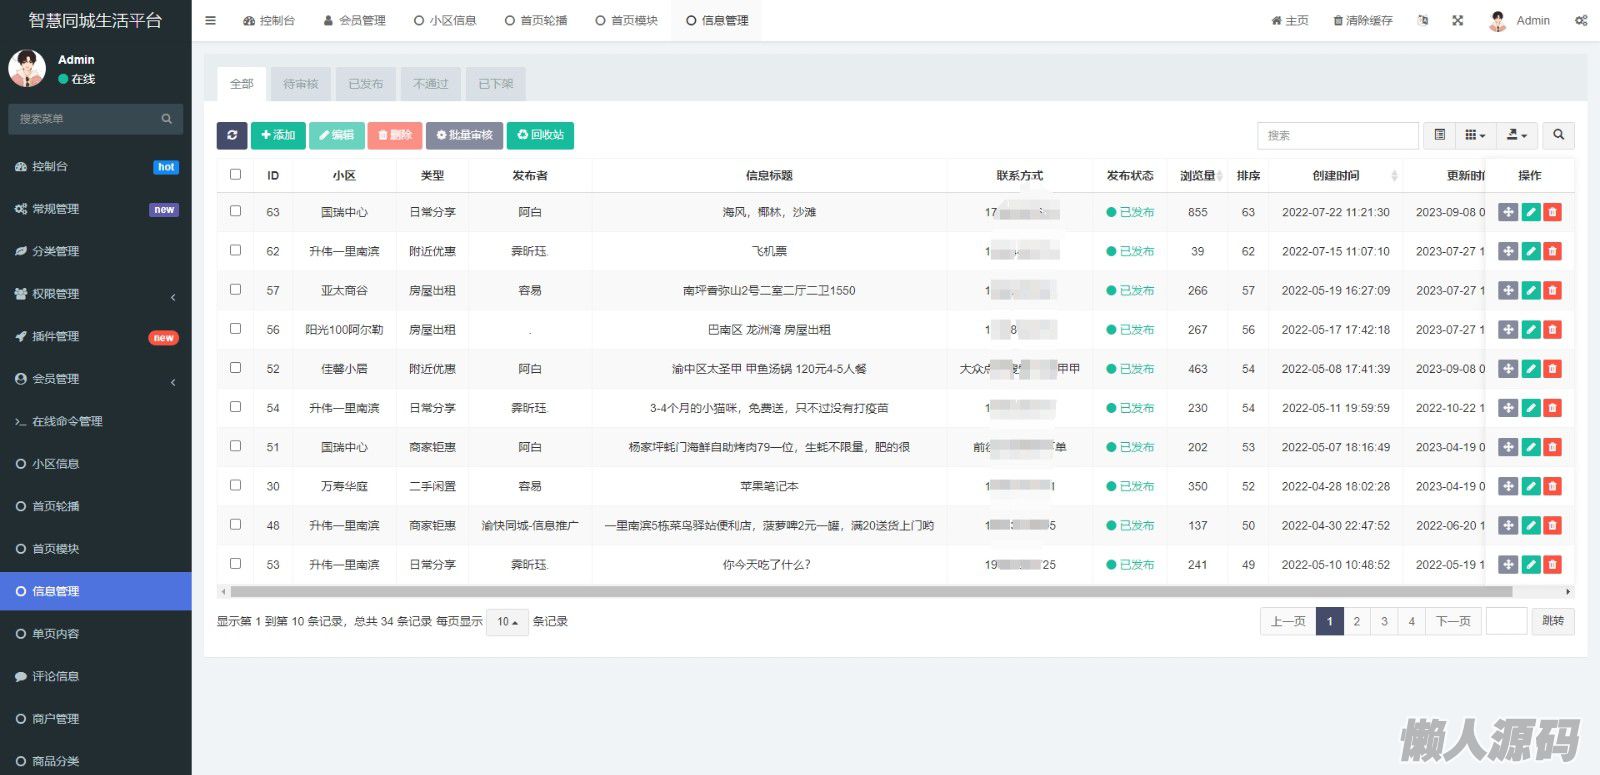The height and width of the screenshot is (775, 1600).
Task: Click the green 添加 button
Action: (x=277, y=135)
